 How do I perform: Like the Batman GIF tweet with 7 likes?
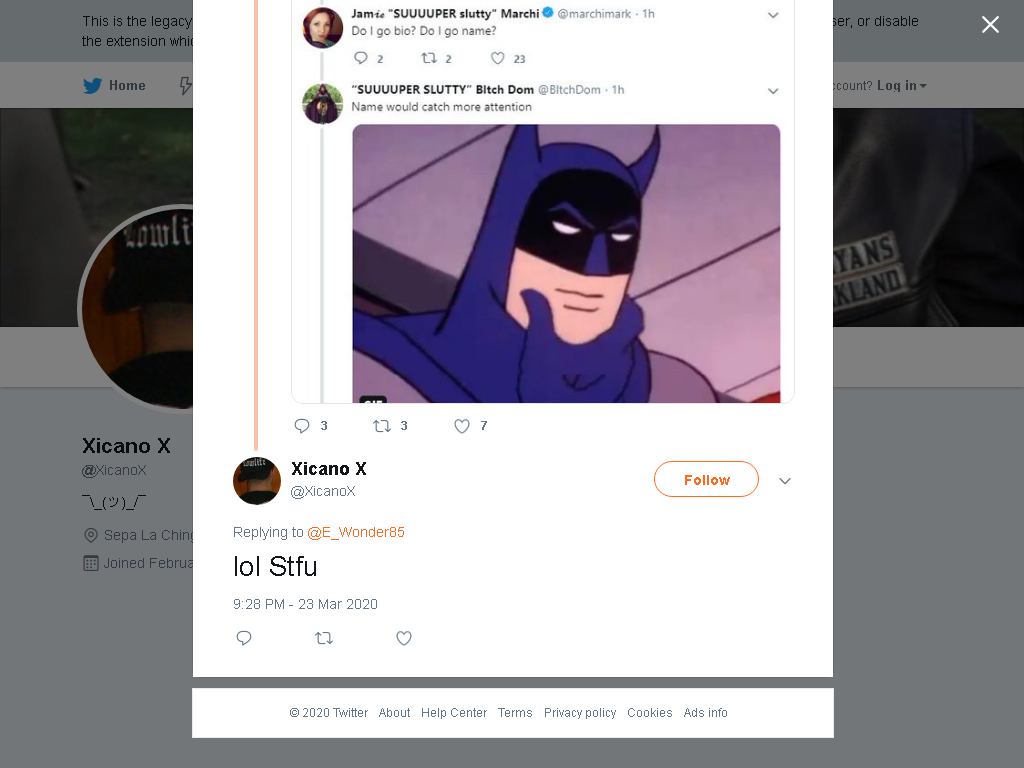click(462, 426)
